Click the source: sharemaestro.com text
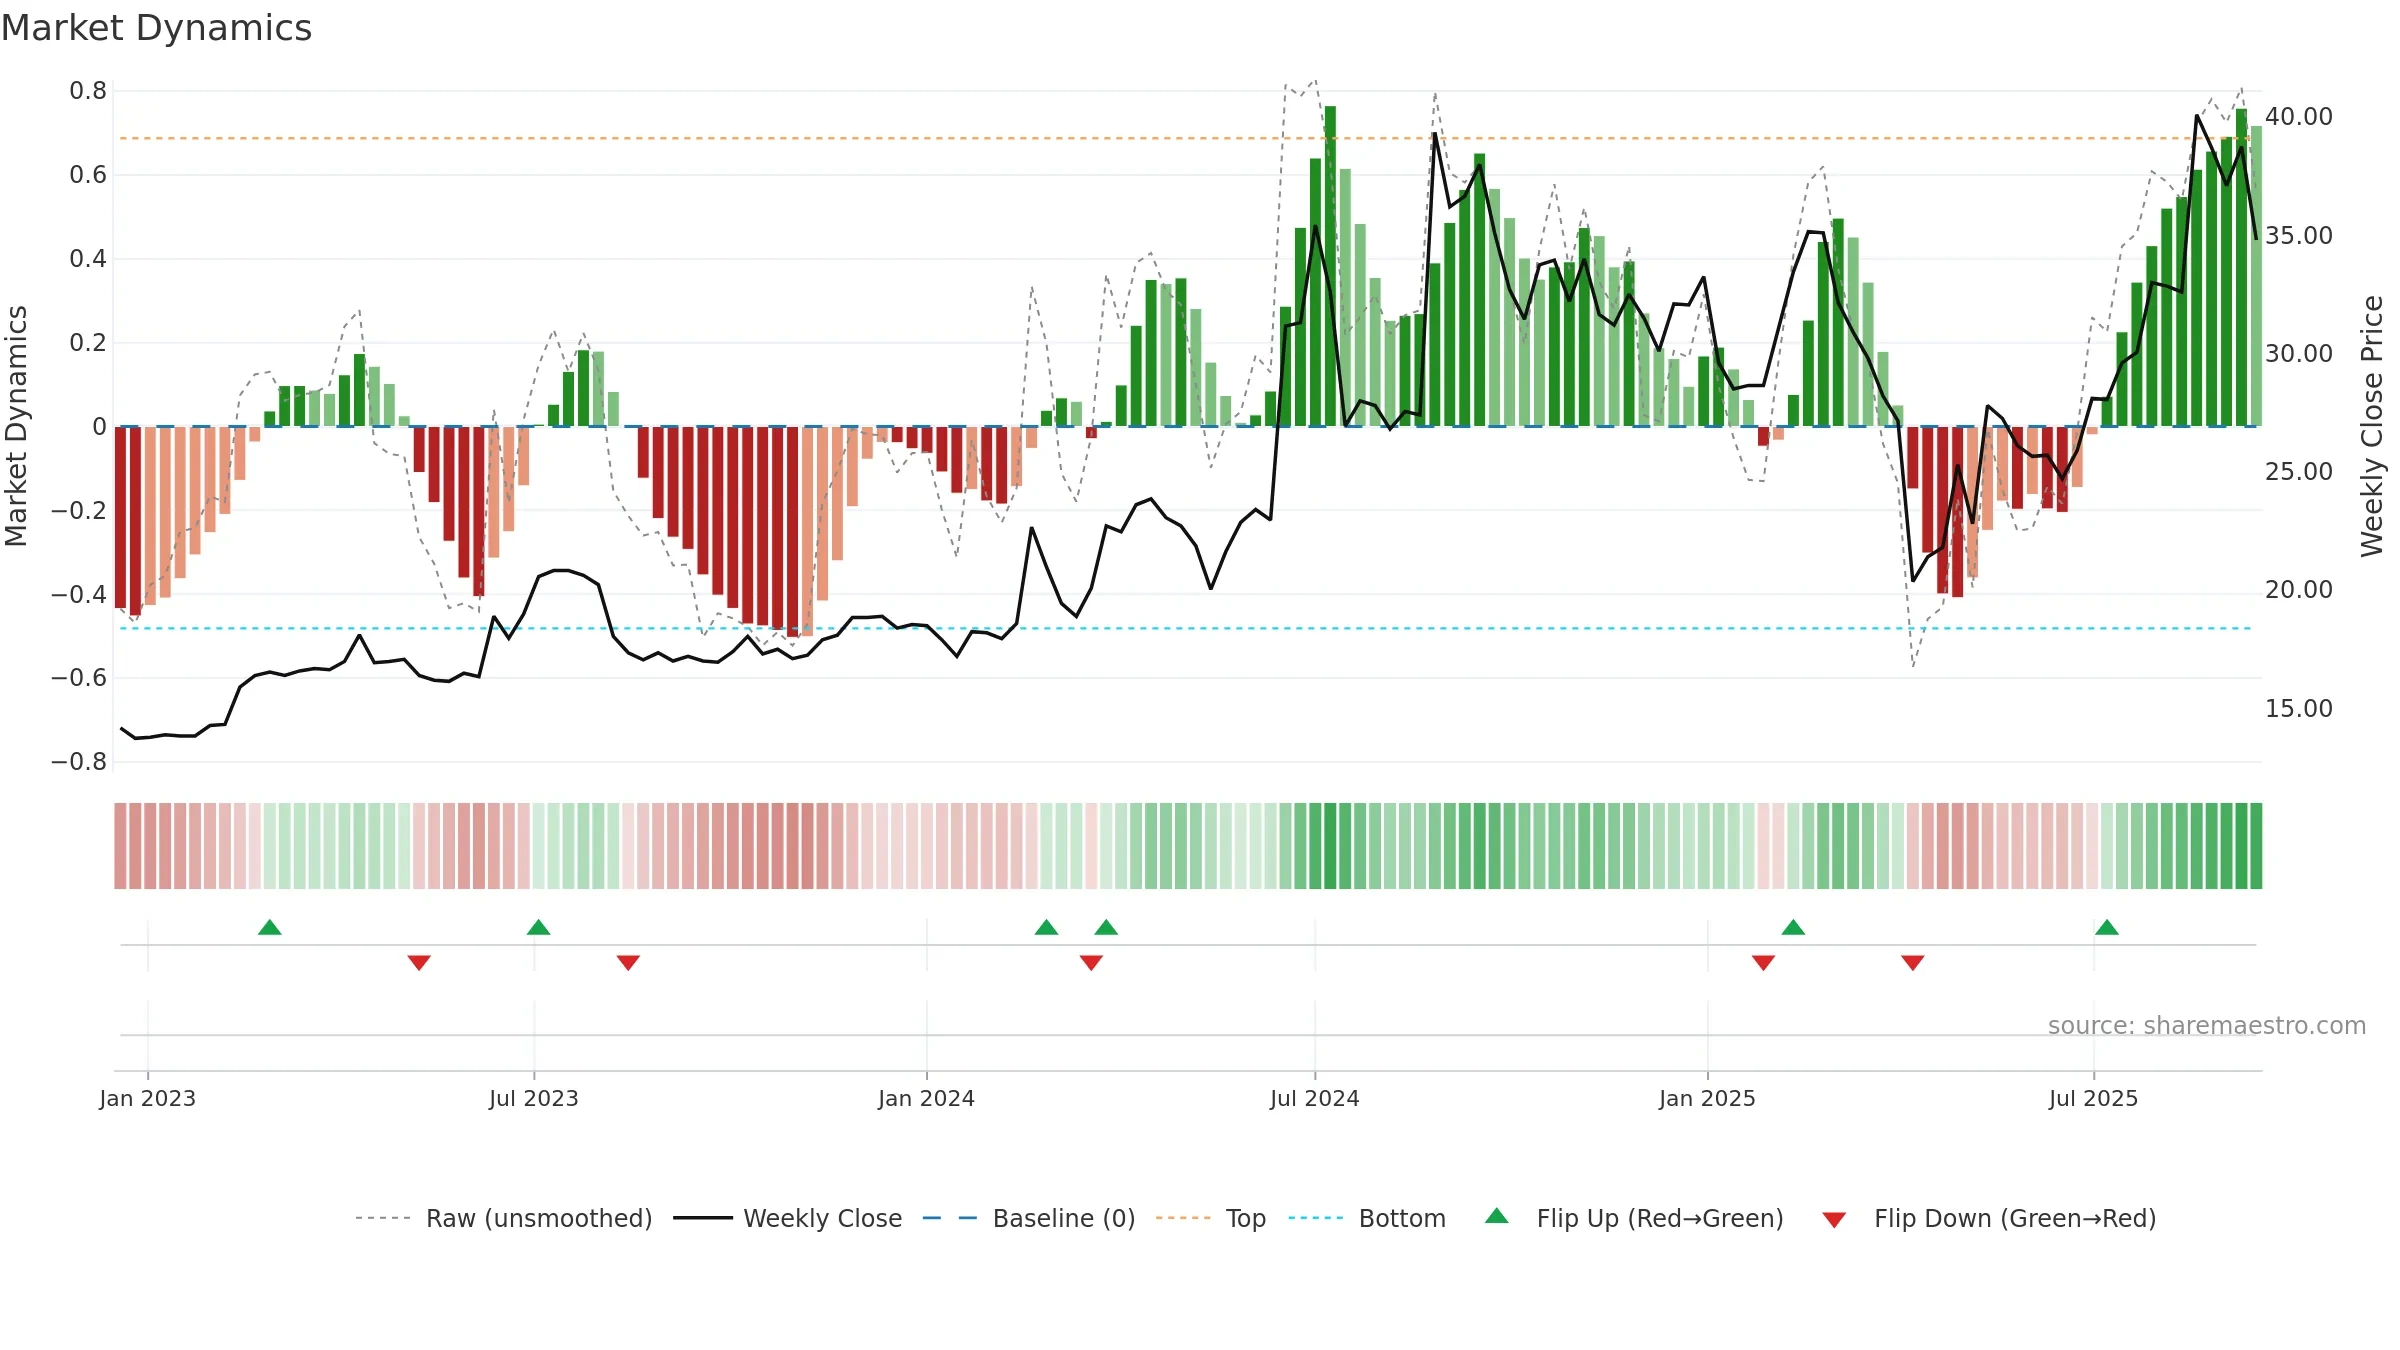The width and height of the screenshot is (2400, 1350). coord(2207,1025)
